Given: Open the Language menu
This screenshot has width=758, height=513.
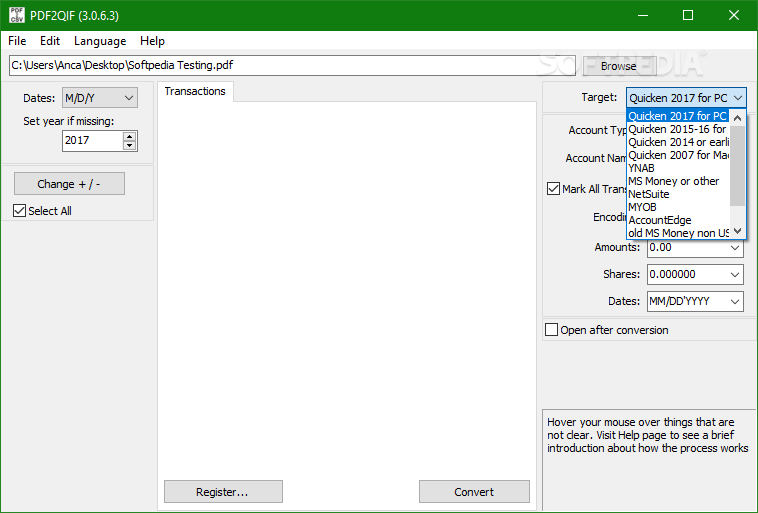Looking at the screenshot, I should pos(100,41).
